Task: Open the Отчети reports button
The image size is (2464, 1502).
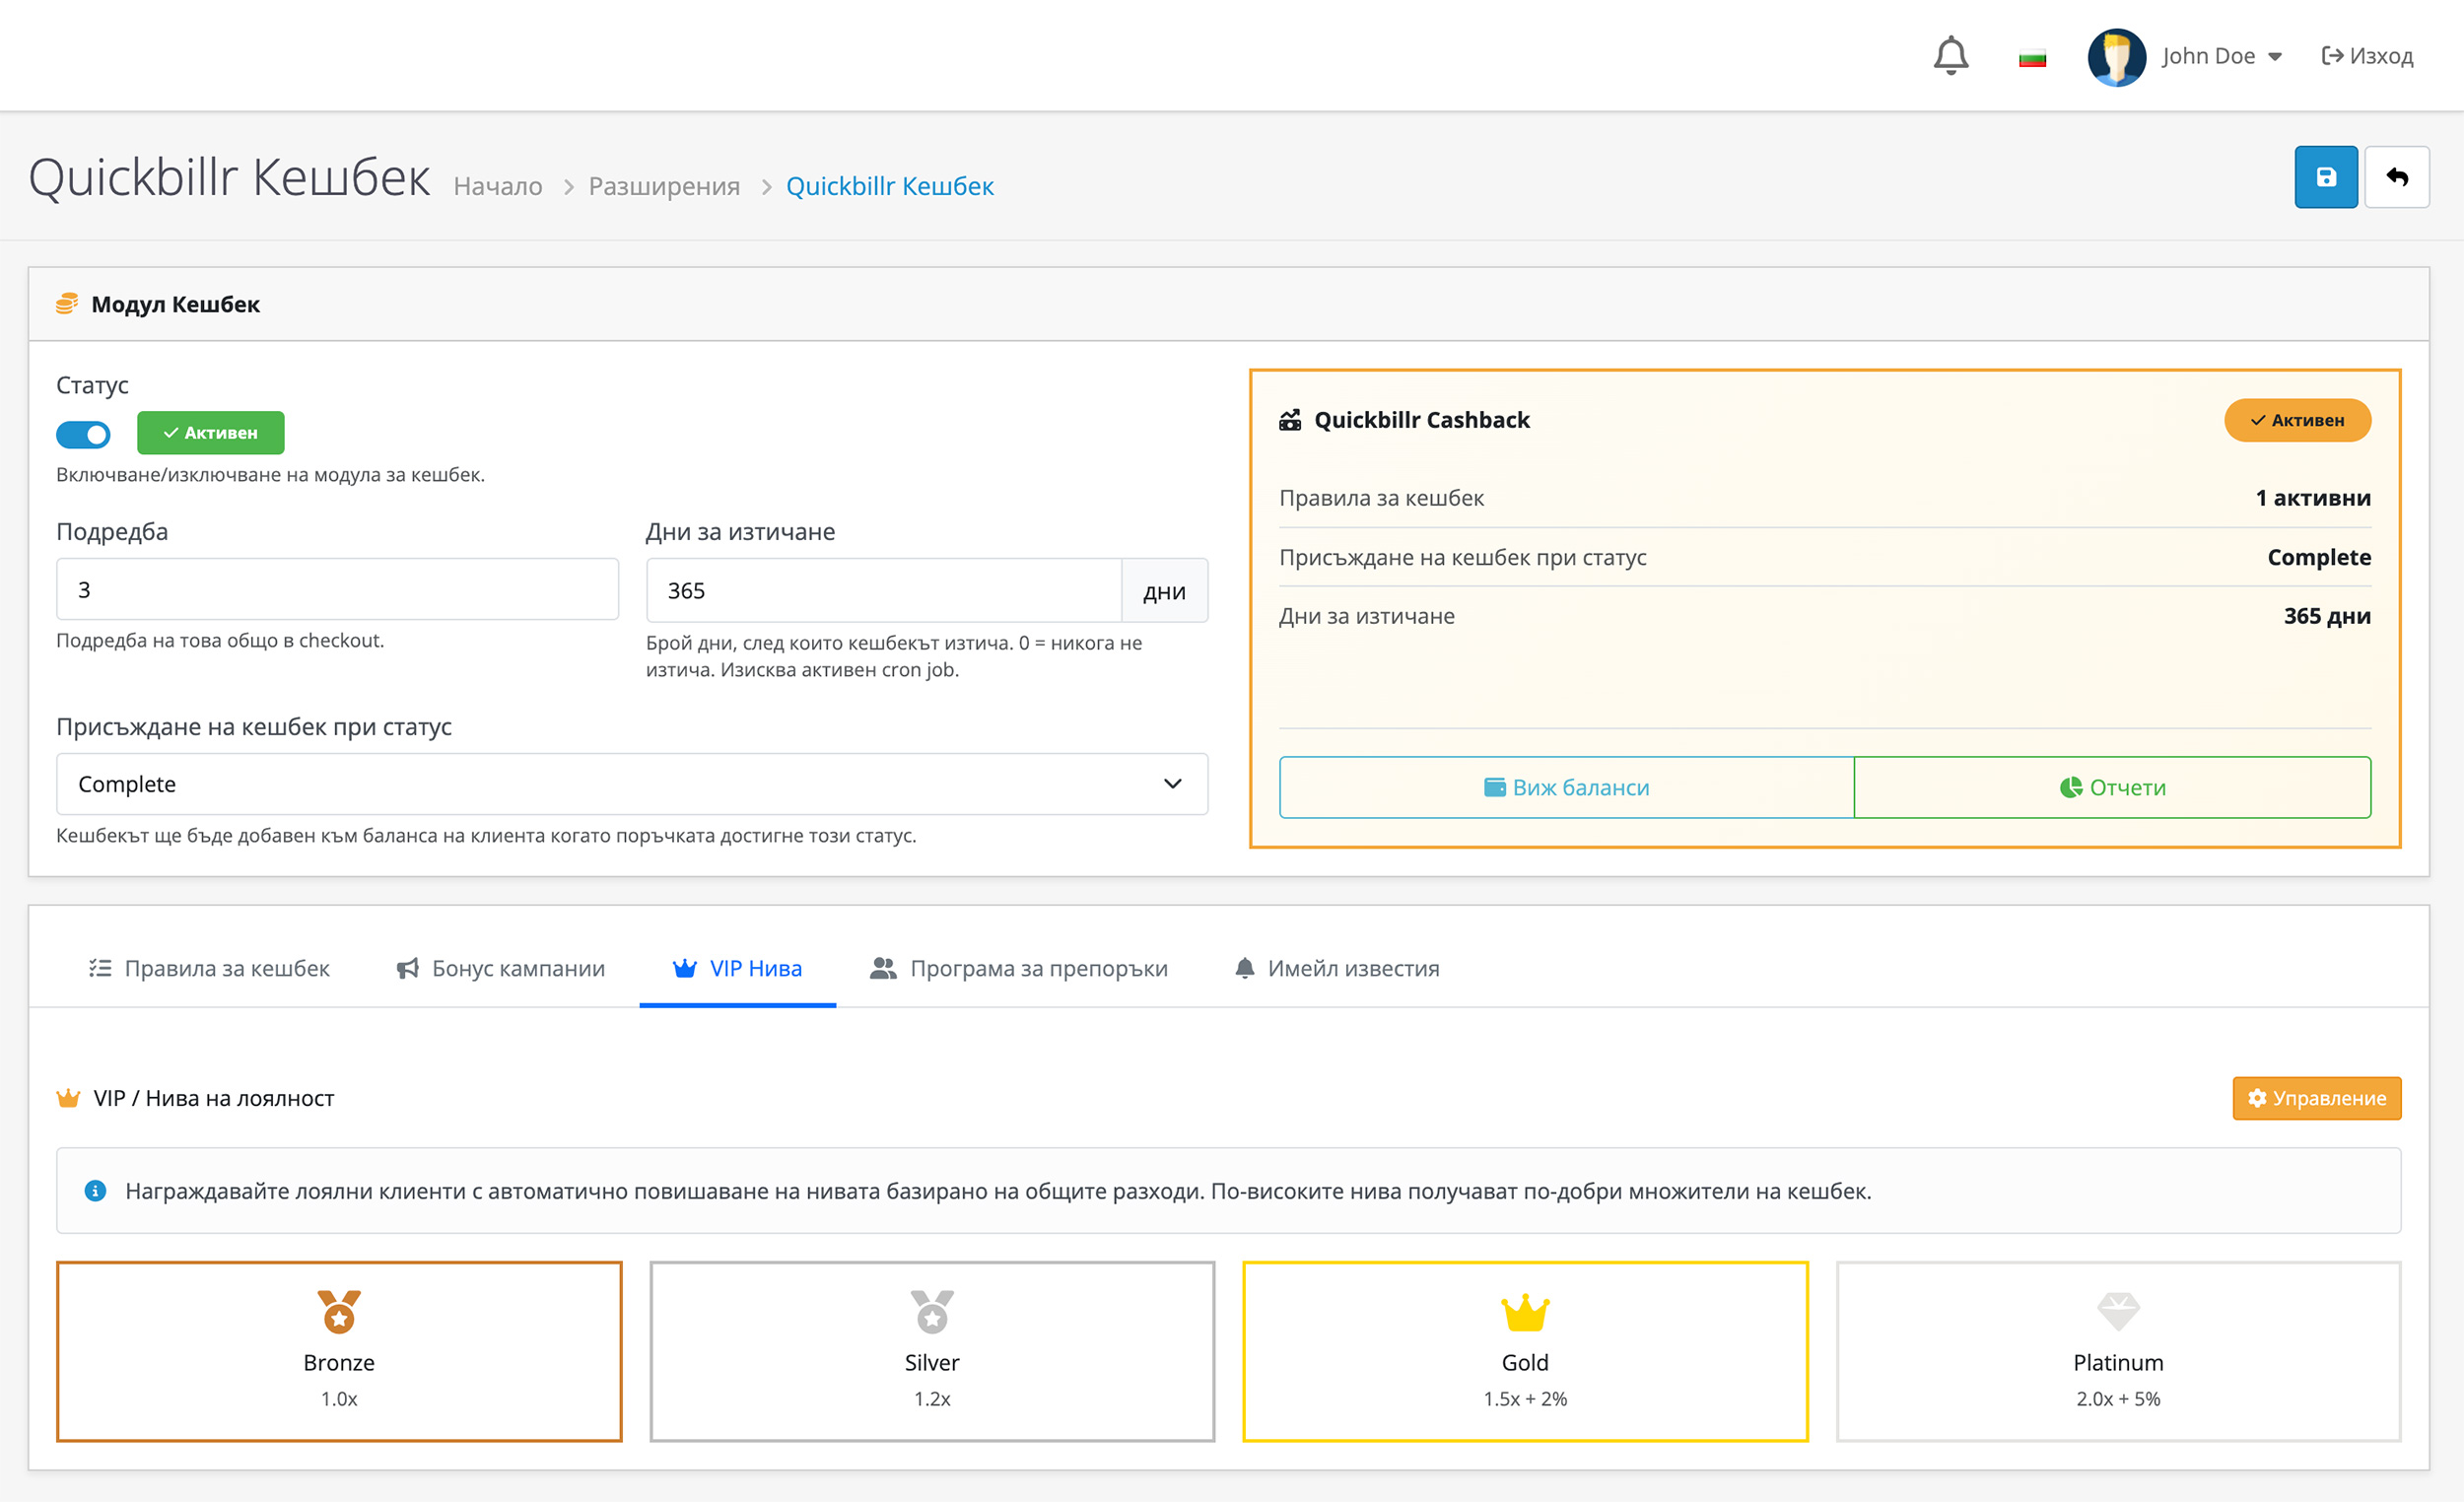Action: click(2112, 787)
